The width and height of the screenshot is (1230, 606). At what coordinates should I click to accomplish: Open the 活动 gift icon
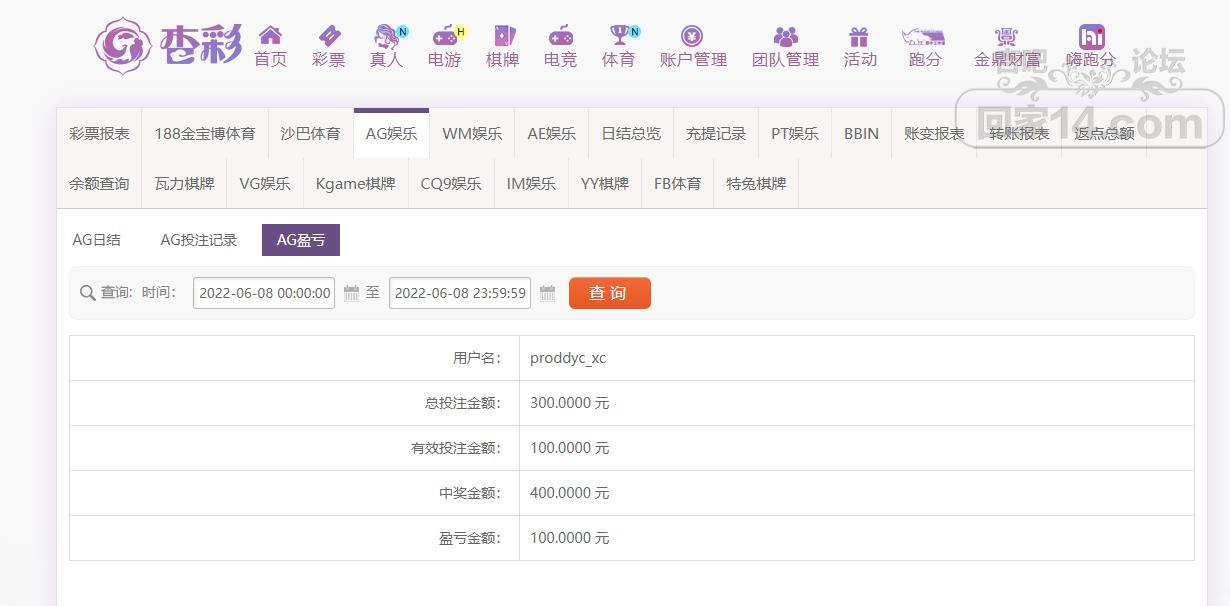click(x=859, y=37)
